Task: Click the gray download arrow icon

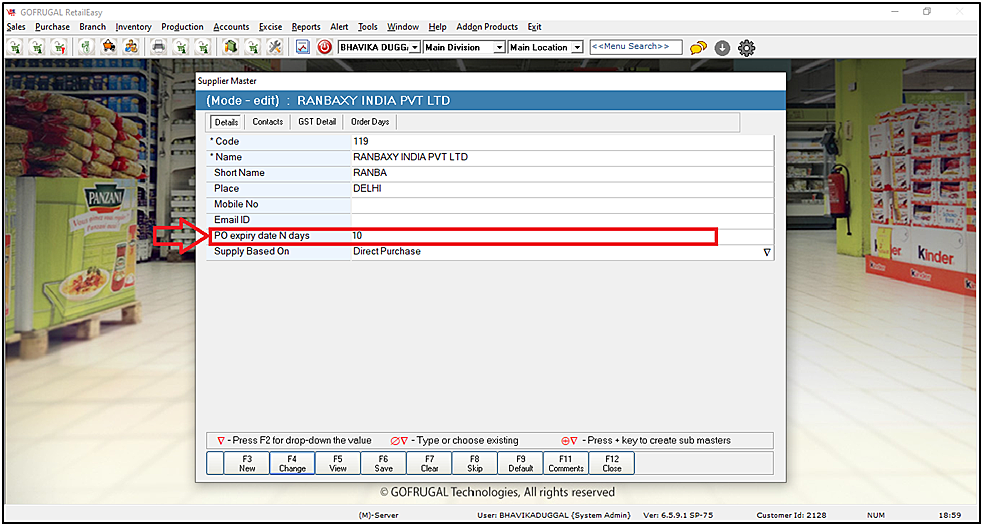Action: coord(722,47)
